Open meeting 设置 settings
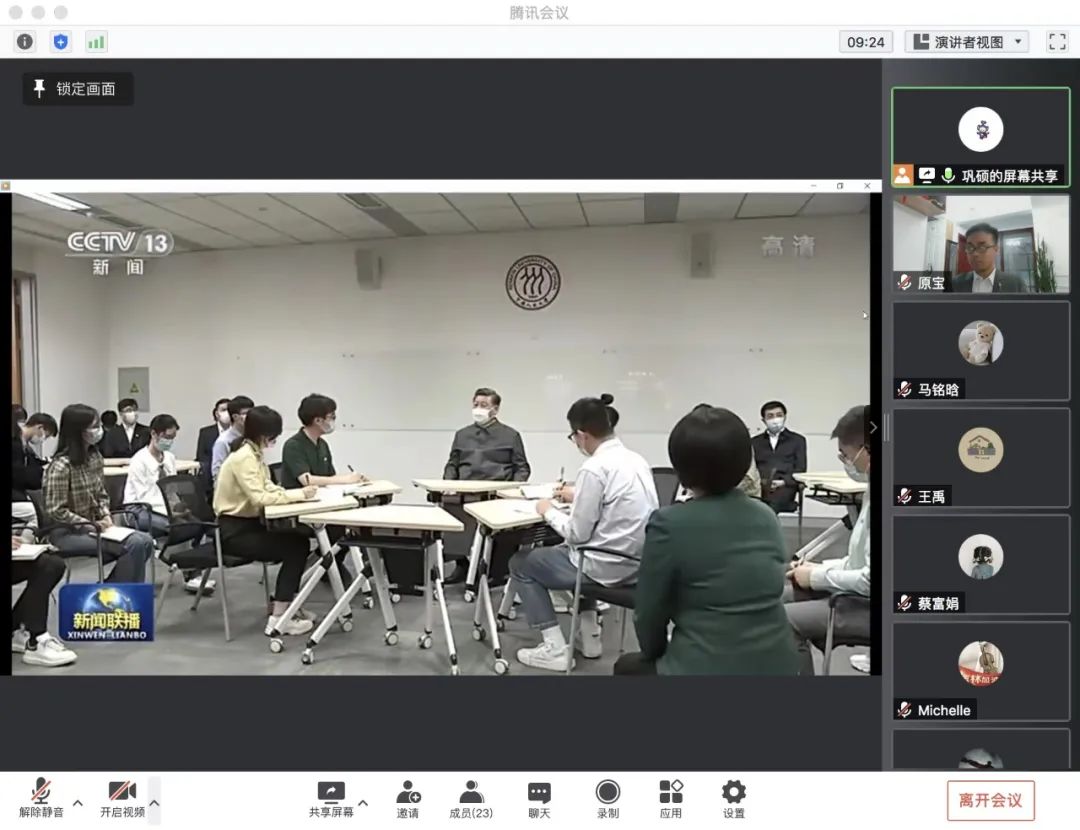 pos(734,799)
